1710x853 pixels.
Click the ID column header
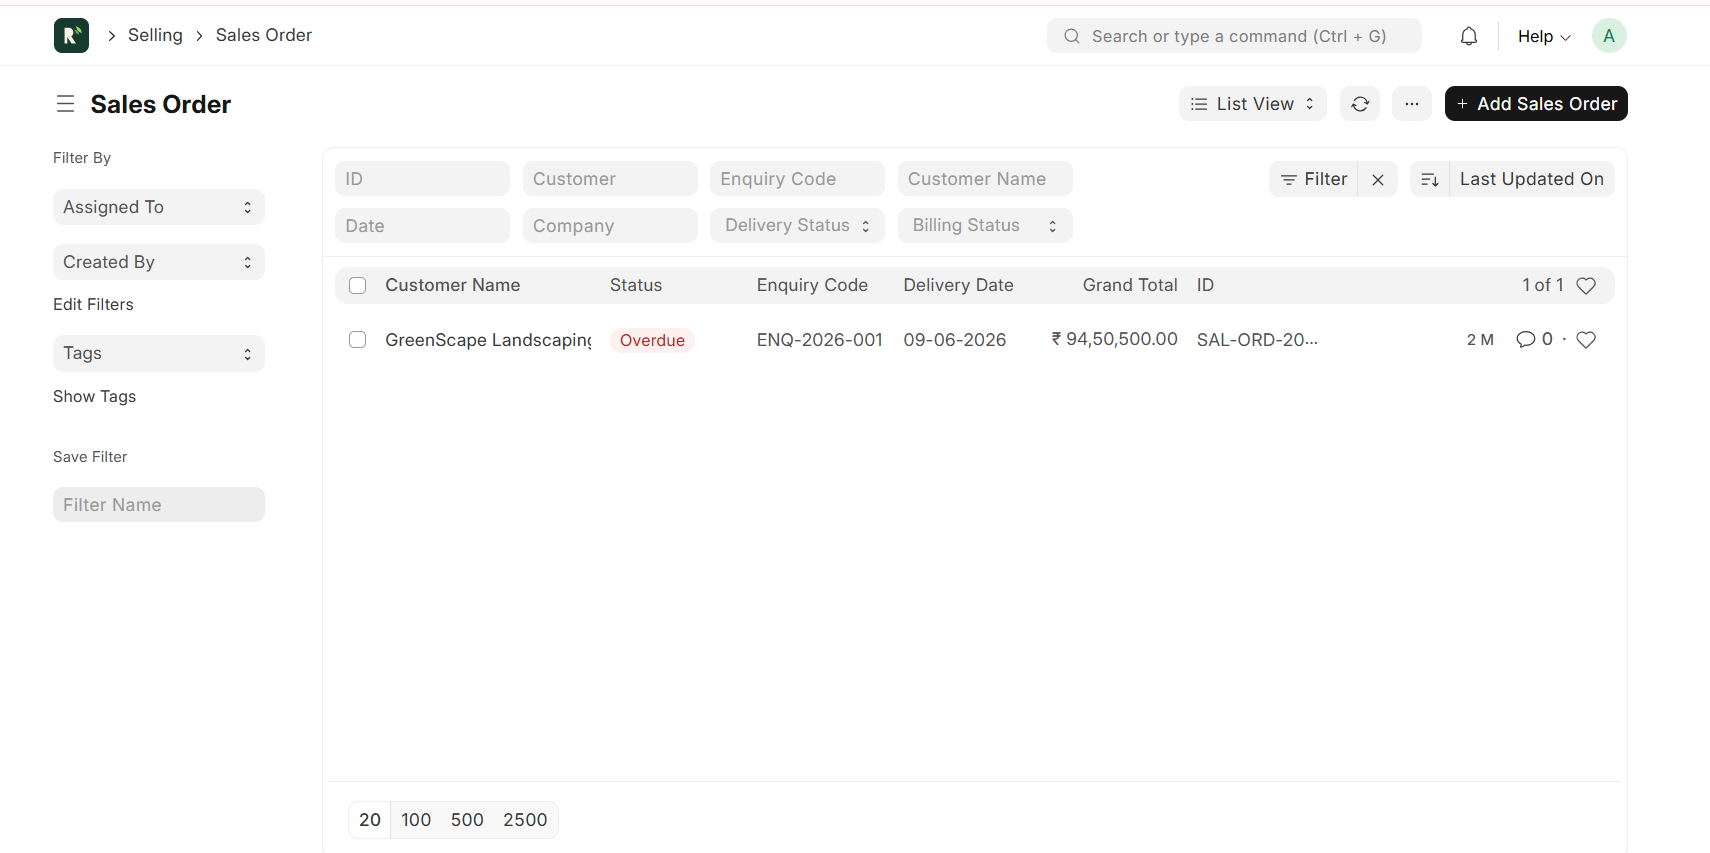point(1205,285)
